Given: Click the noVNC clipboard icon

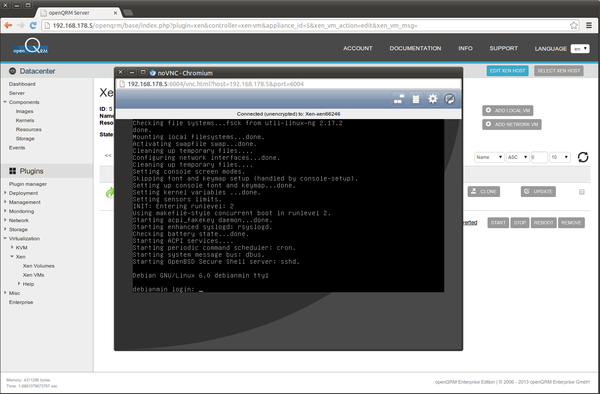Looking at the screenshot, I should coord(416,99).
